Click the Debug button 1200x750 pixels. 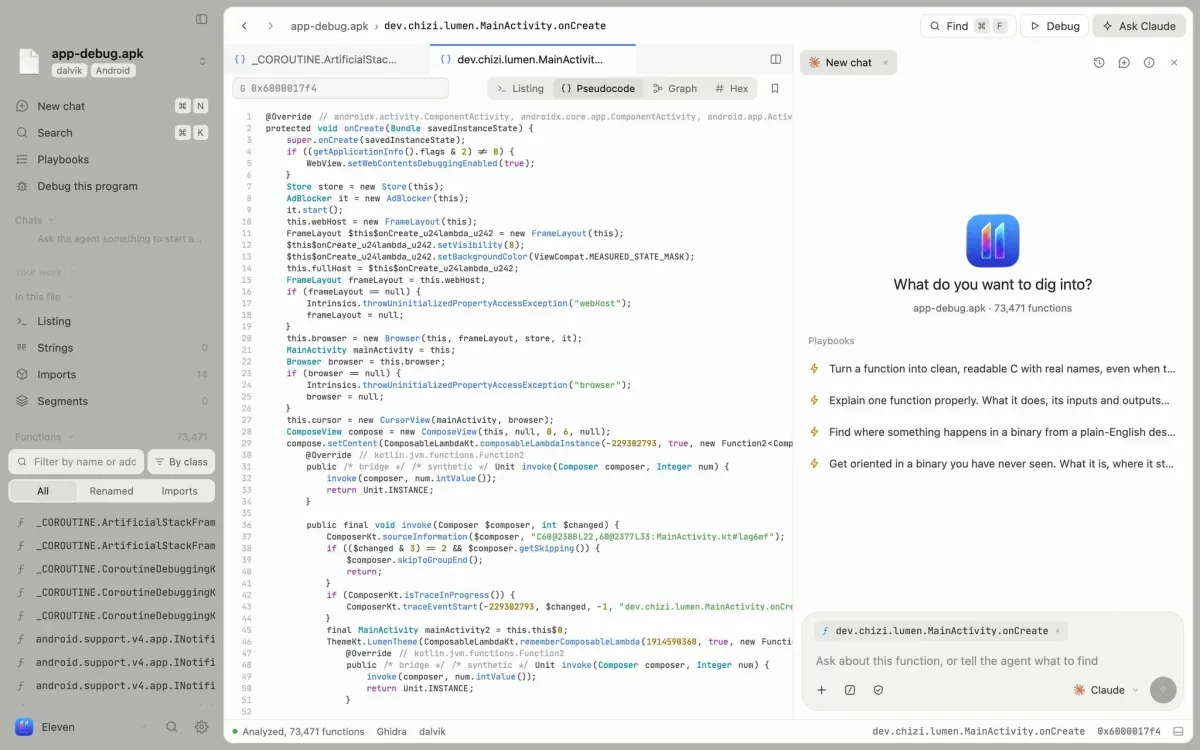[1054, 26]
